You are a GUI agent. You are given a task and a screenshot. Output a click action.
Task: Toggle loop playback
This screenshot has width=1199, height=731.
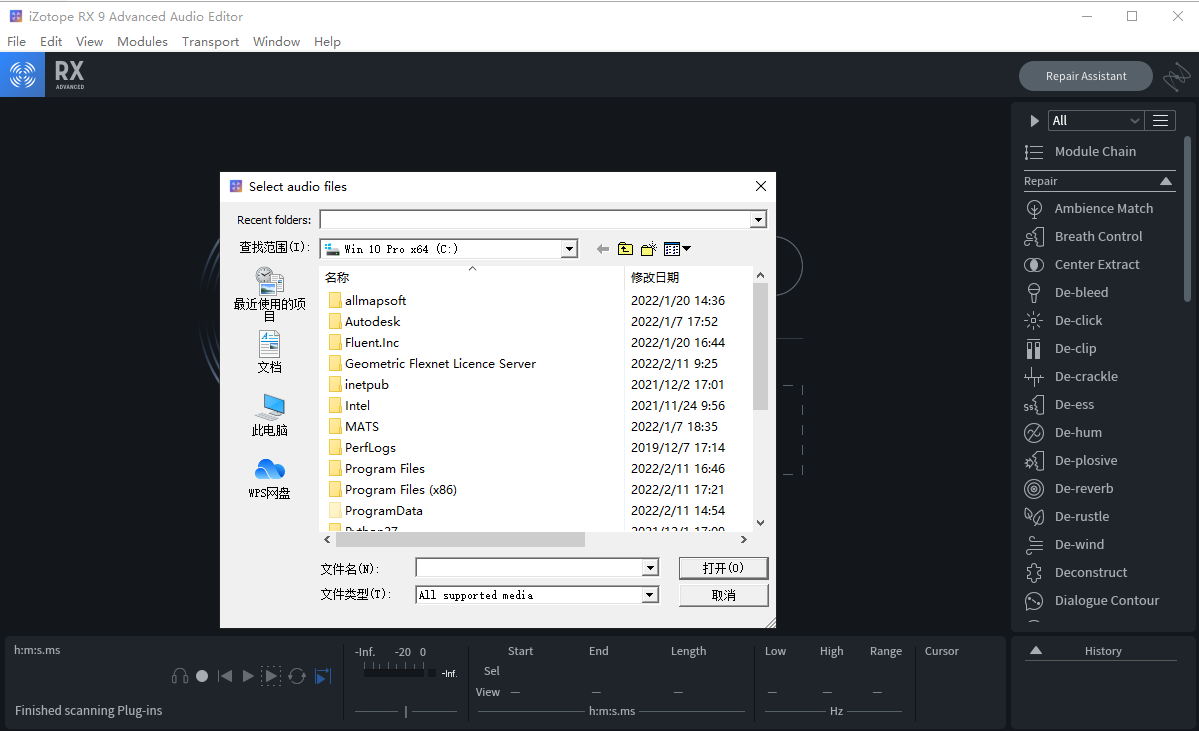[297, 676]
